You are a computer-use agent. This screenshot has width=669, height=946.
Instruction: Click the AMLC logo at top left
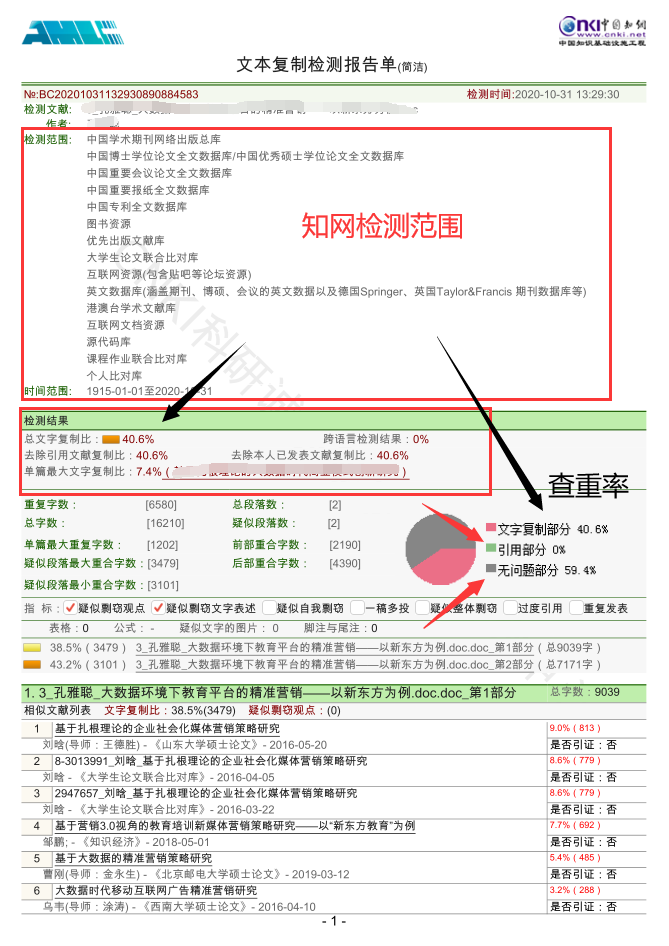coord(64,32)
